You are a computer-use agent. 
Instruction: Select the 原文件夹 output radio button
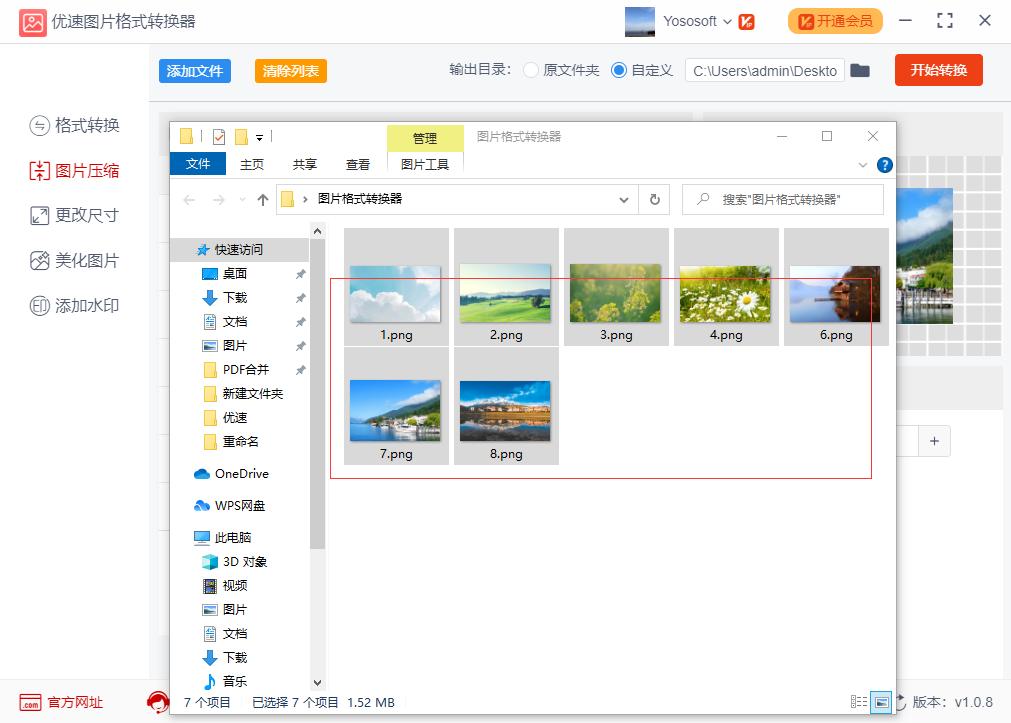click(x=531, y=70)
